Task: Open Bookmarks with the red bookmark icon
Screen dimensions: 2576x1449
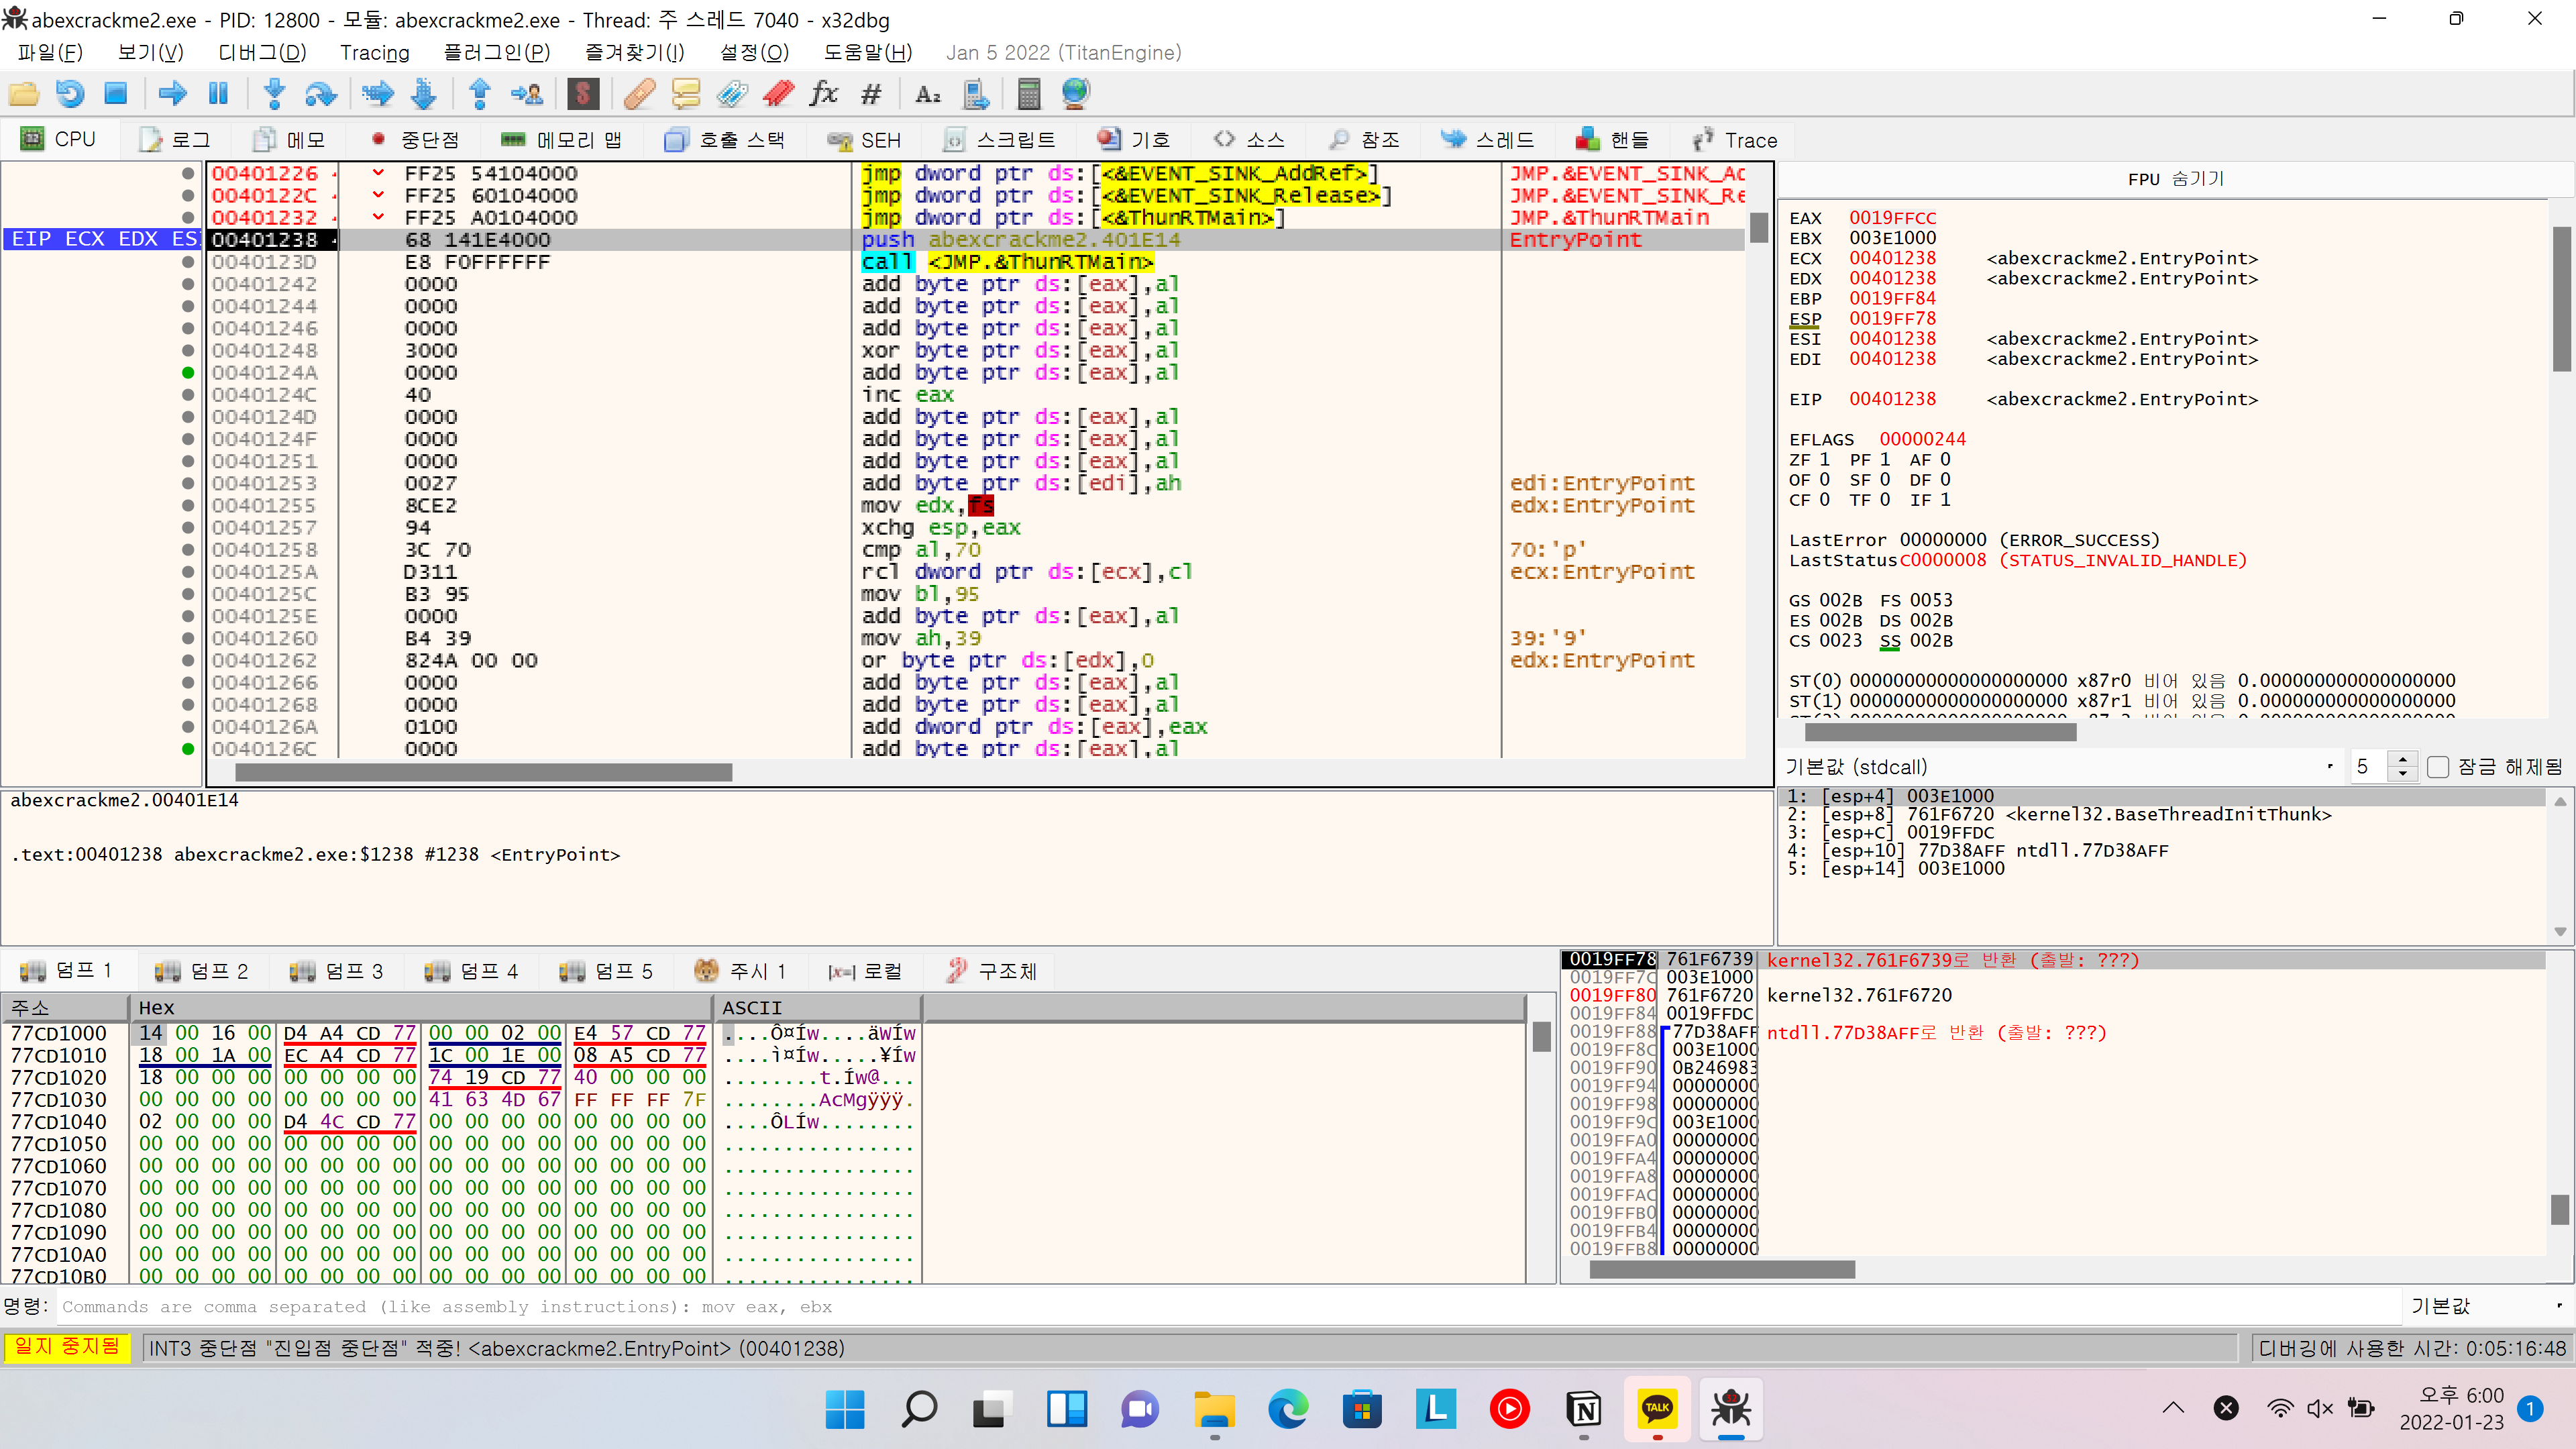Action: [778, 94]
